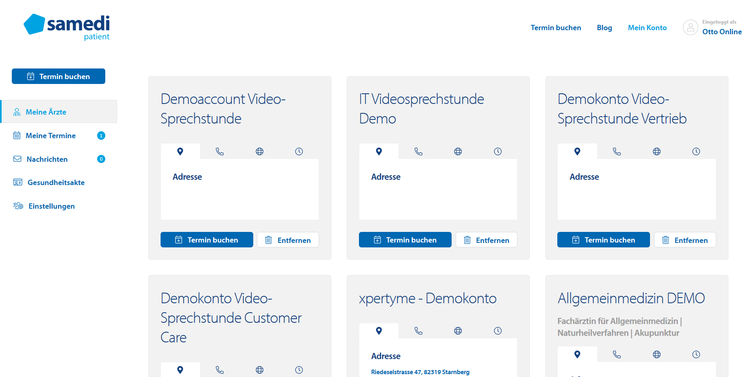Open Riedeselstrasse 47 address link
750x377 pixels.
(x=420, y=372)
